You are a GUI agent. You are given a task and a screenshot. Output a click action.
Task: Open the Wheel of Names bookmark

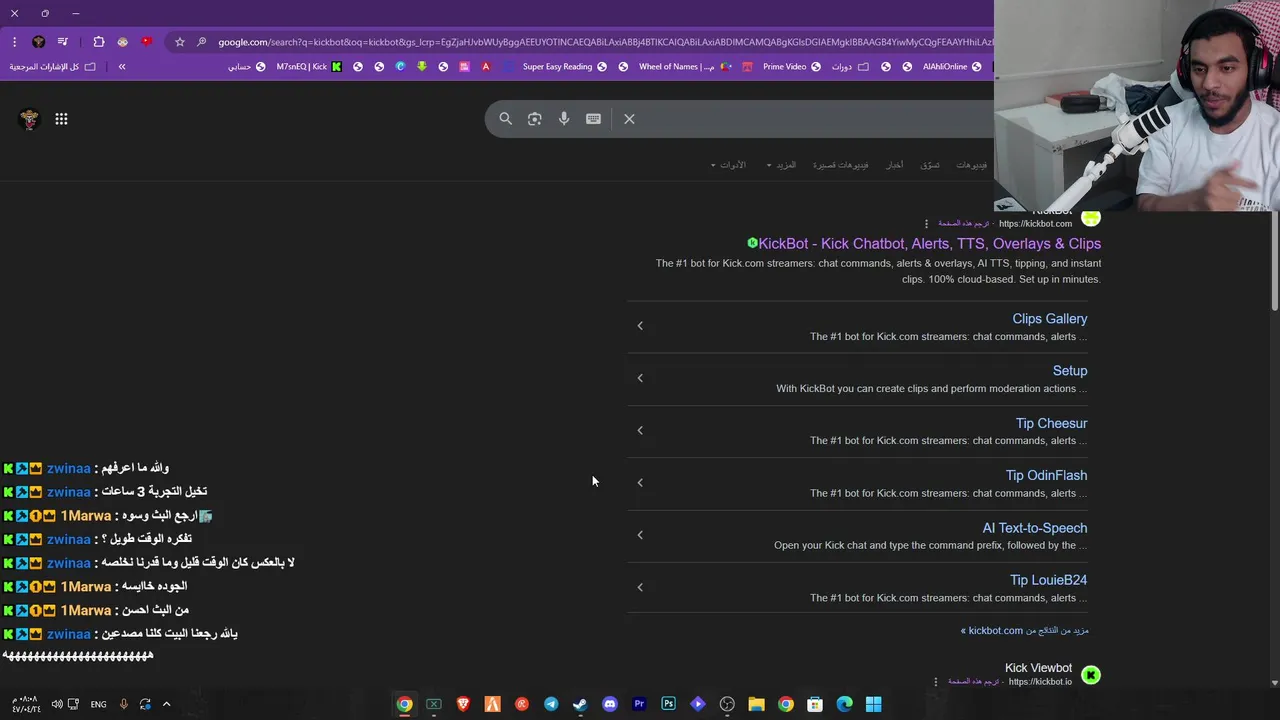[686, 67]
